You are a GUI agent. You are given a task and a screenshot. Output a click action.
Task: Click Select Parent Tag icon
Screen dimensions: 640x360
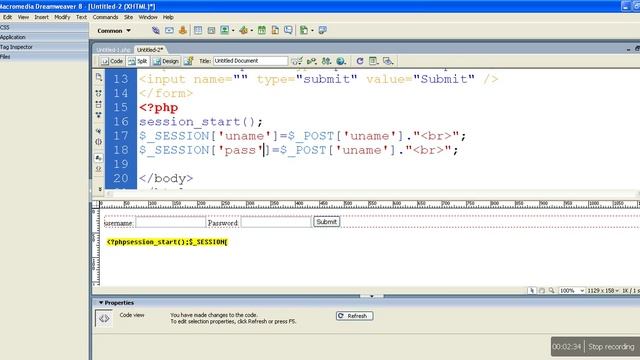[98, 131]
